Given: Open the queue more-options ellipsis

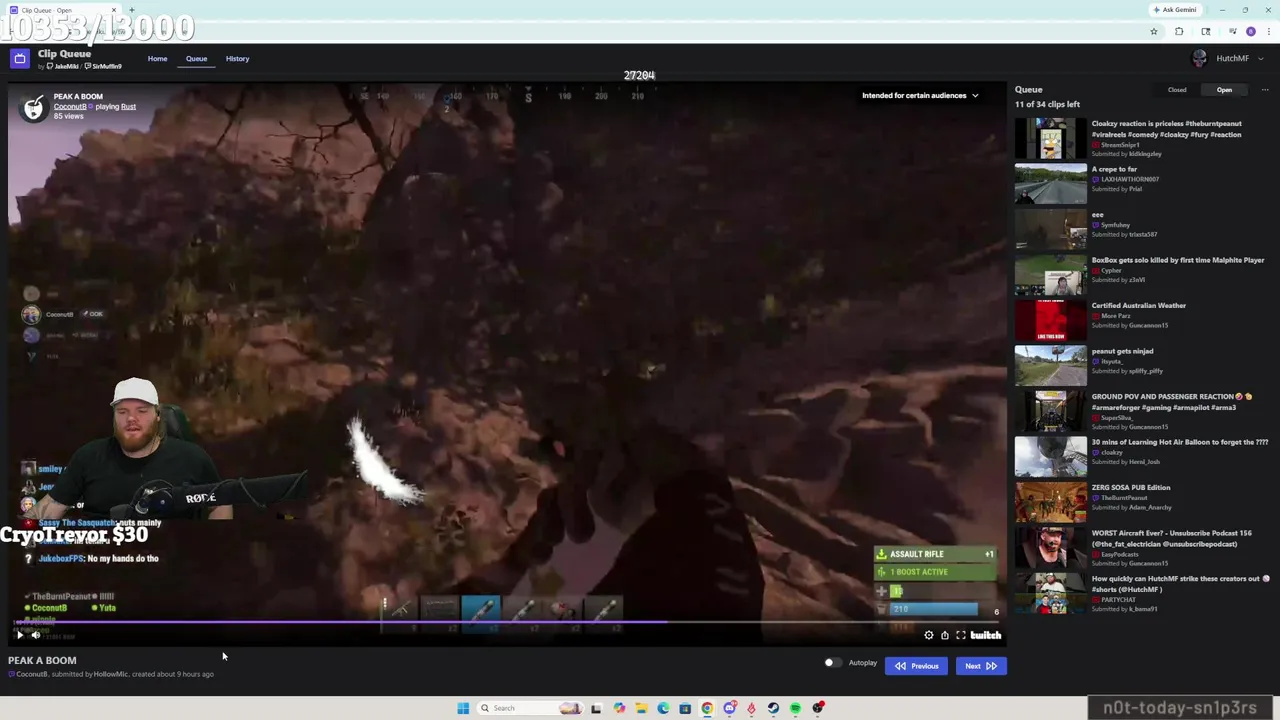Looking at the screenshot, I should click(1265, 90).
